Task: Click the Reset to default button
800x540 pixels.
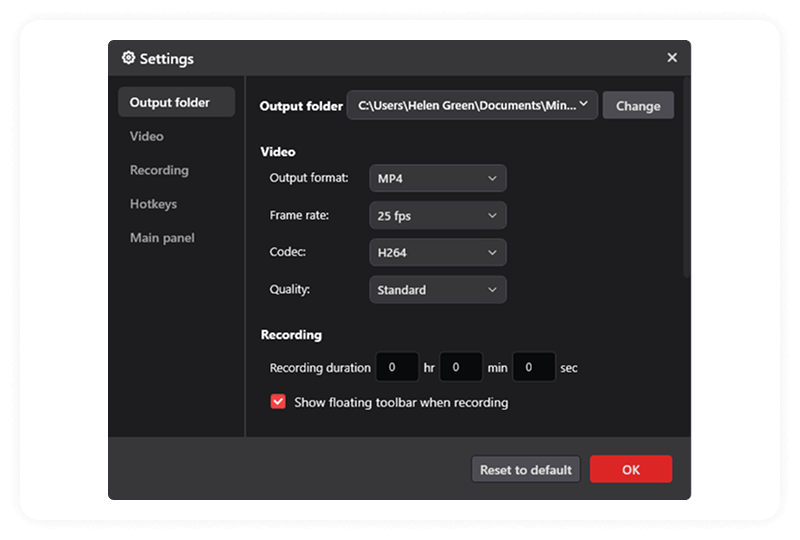Action: click(x=526, y=470)
